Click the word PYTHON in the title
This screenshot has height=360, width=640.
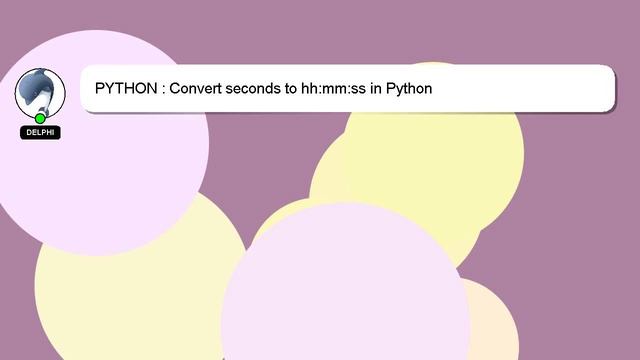point(126,88)
